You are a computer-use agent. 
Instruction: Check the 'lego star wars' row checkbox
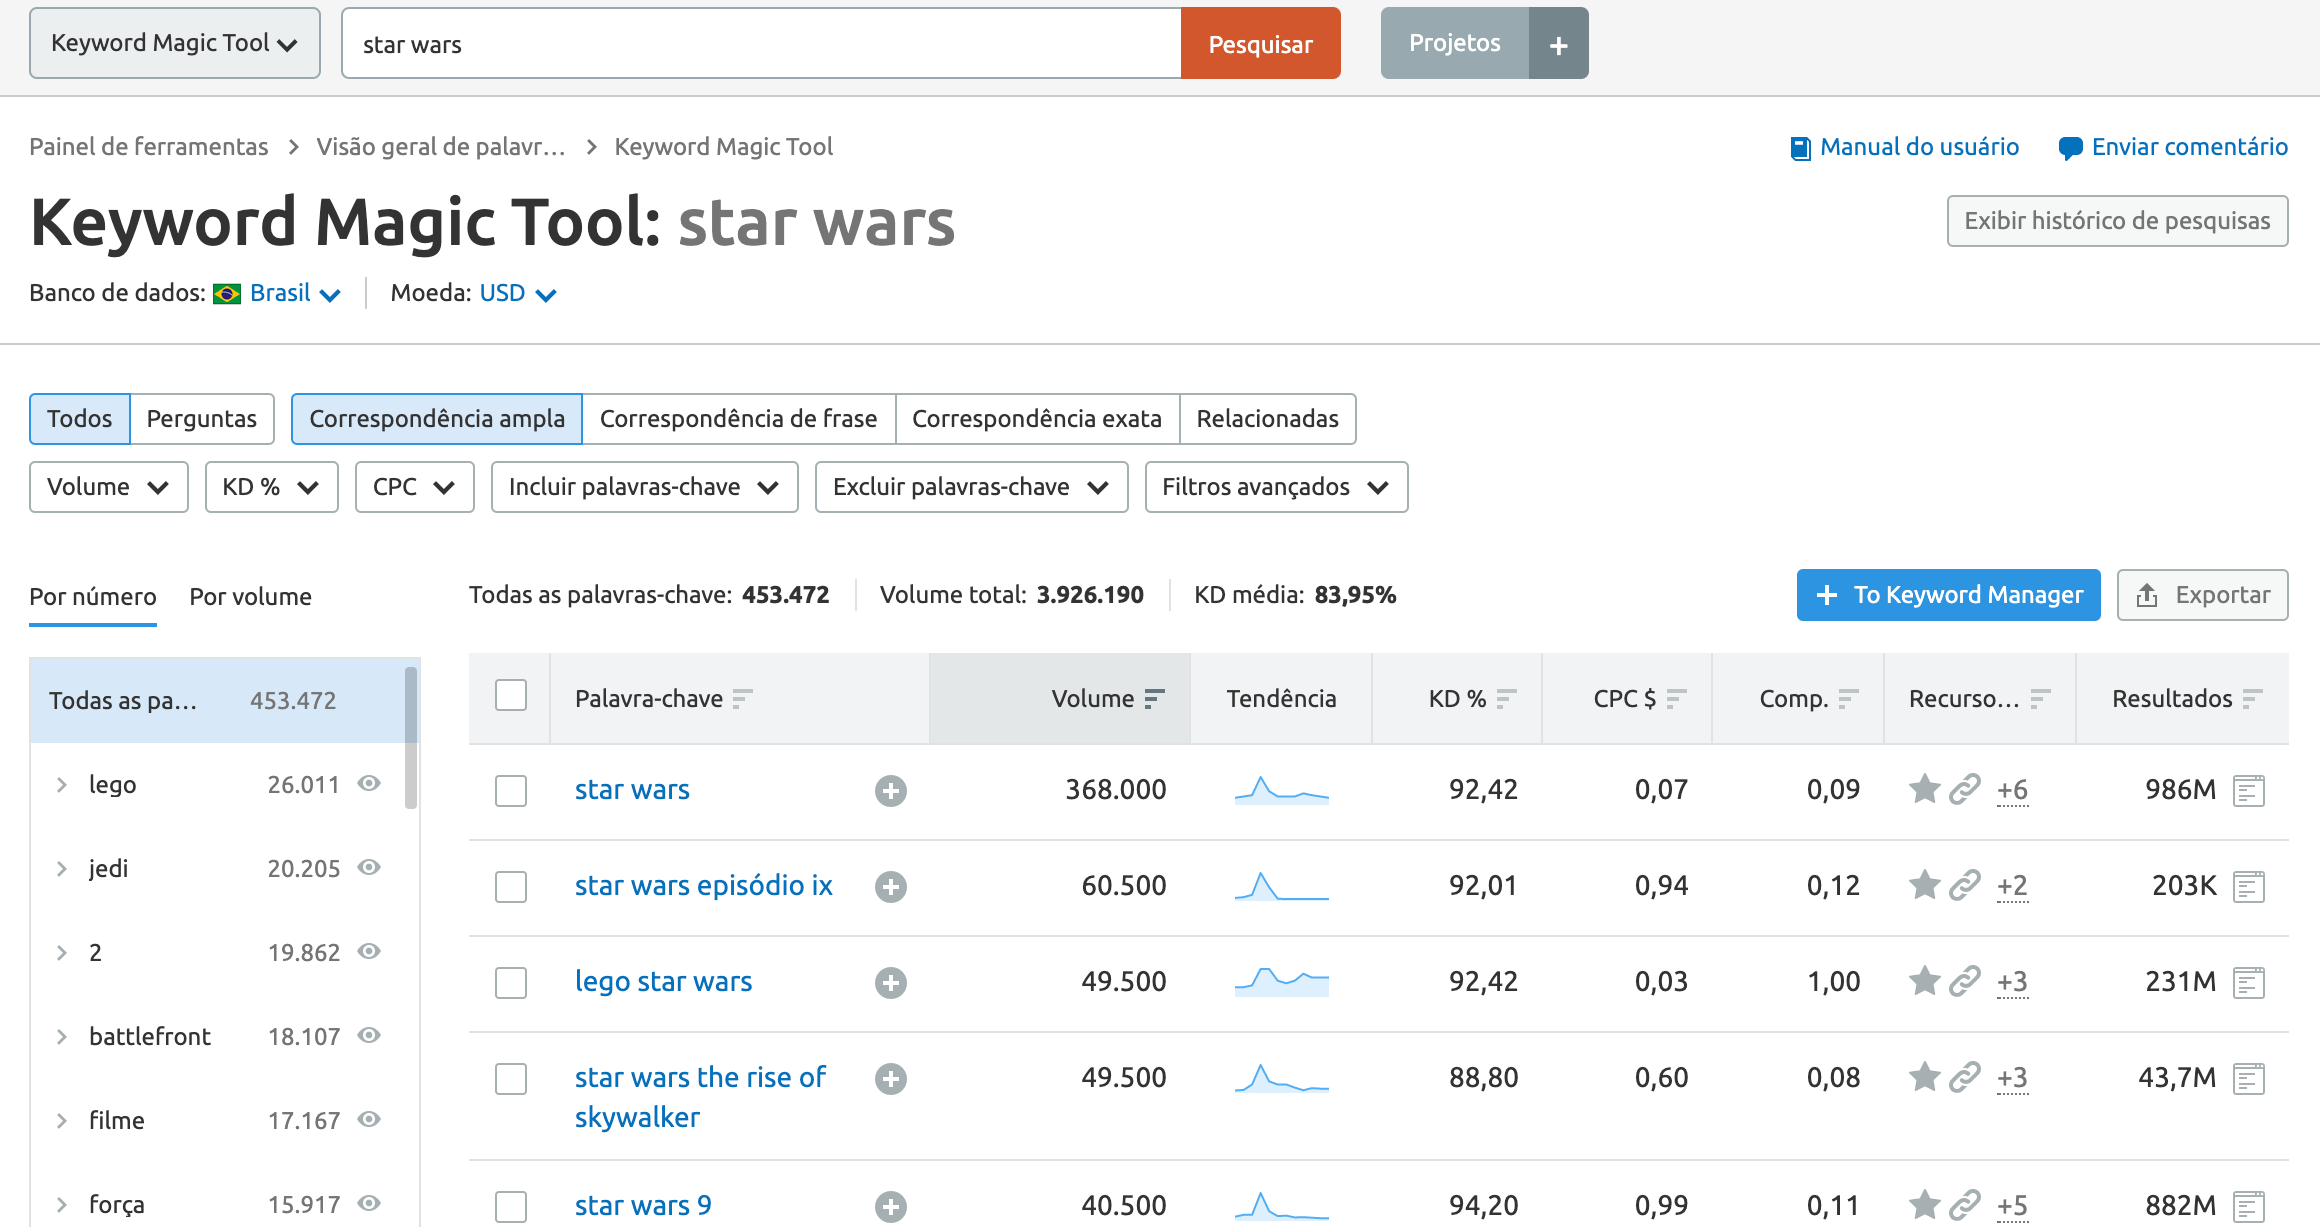pyautogui.click(x=511, y=983)
